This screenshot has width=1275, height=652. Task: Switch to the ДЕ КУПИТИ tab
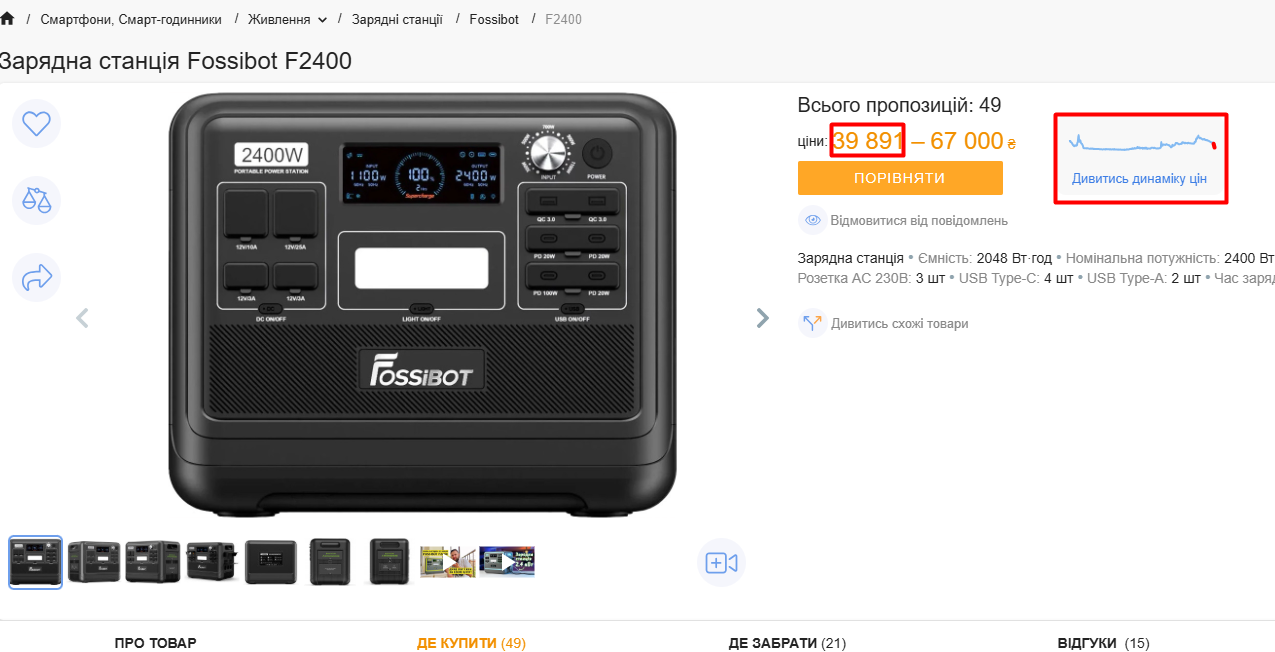click(471, 643)
